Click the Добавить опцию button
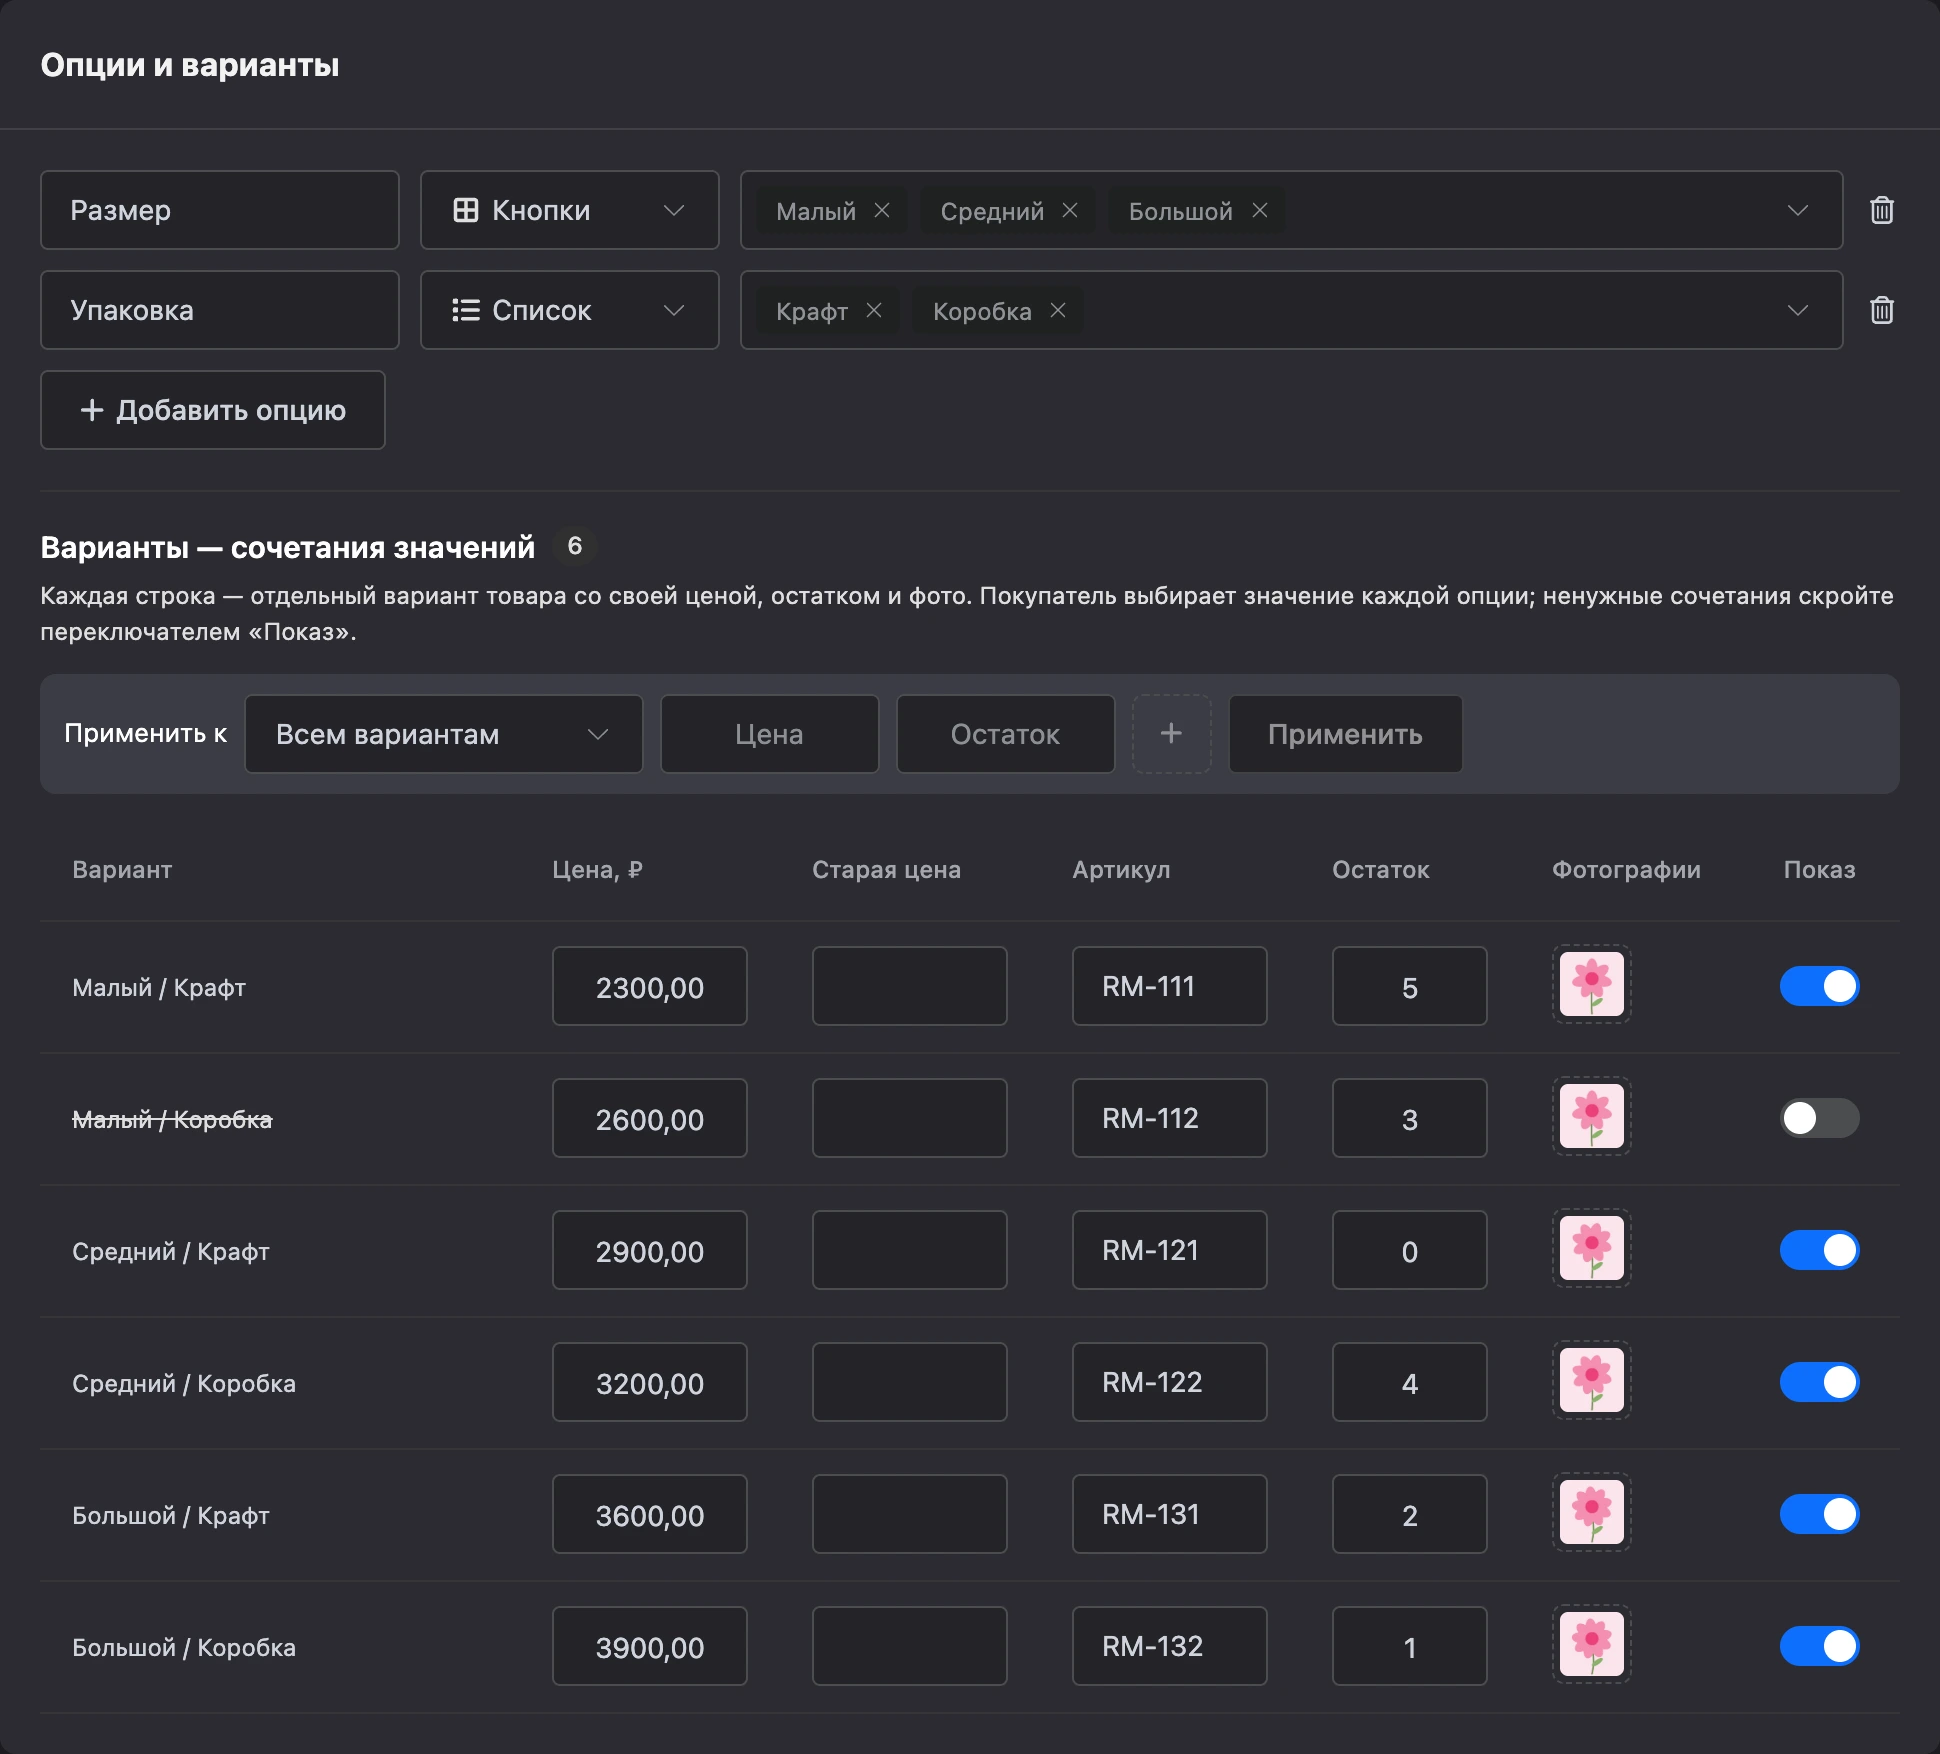The width and height of the screenshot is (1940, 1754). point(213,410)
